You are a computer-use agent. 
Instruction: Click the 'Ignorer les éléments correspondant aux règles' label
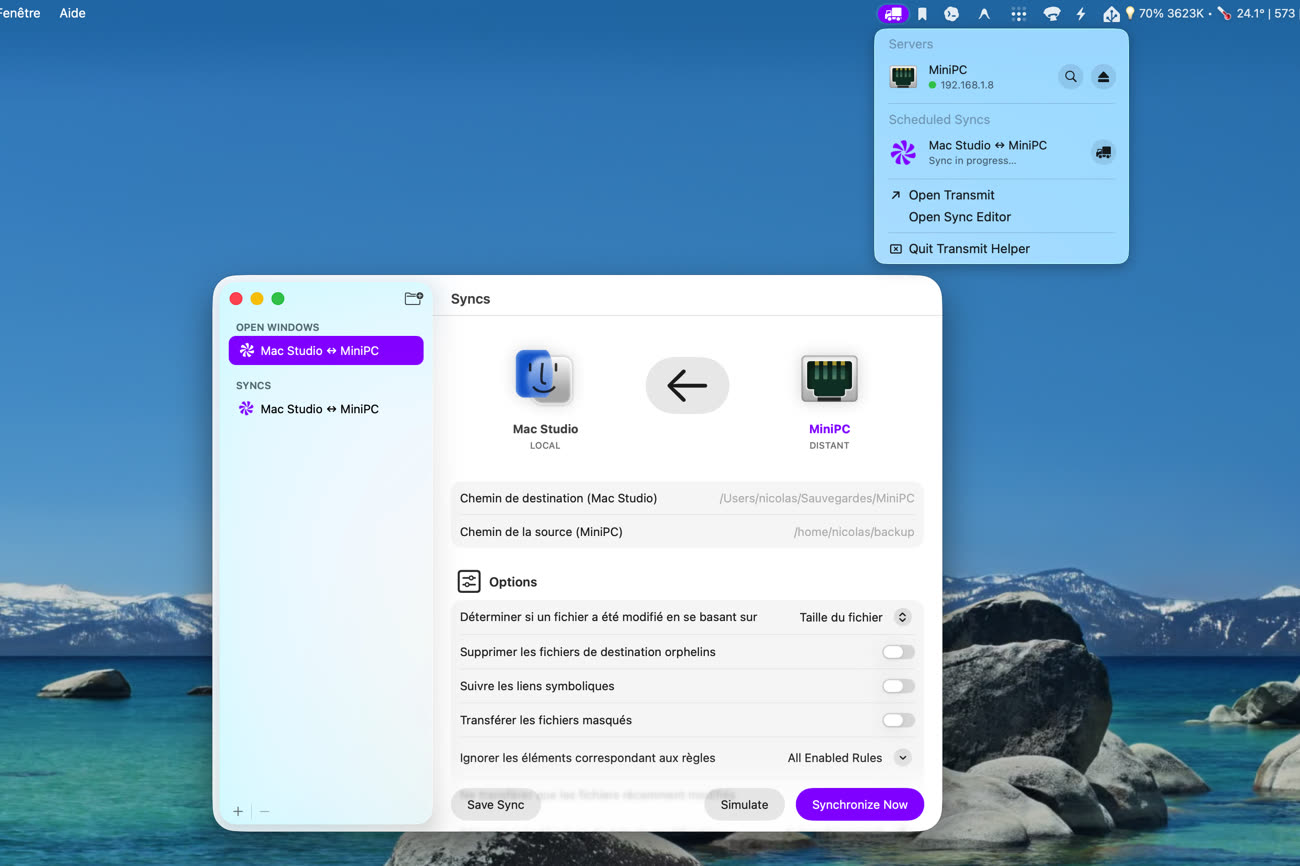pyautogui.click(x=587, y=758)
